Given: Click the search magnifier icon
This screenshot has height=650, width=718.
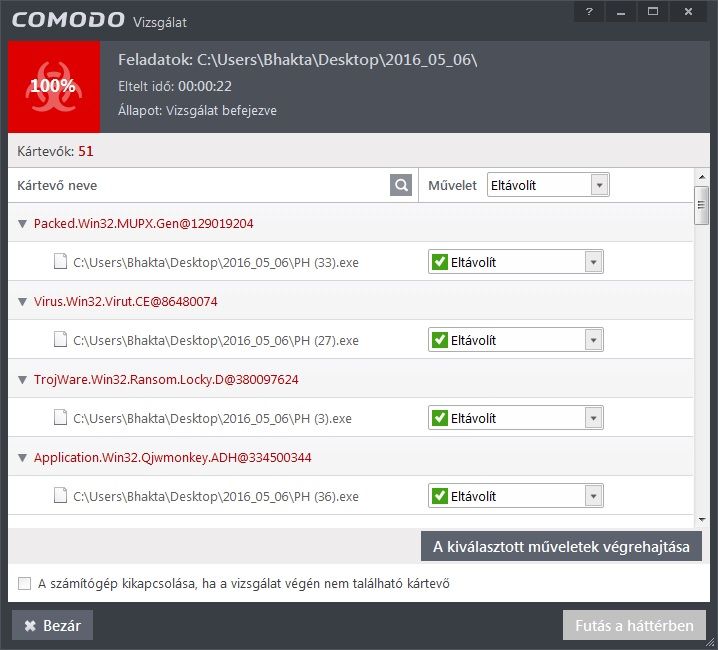Looking at the screenshot, I should (x=401, y=185).
